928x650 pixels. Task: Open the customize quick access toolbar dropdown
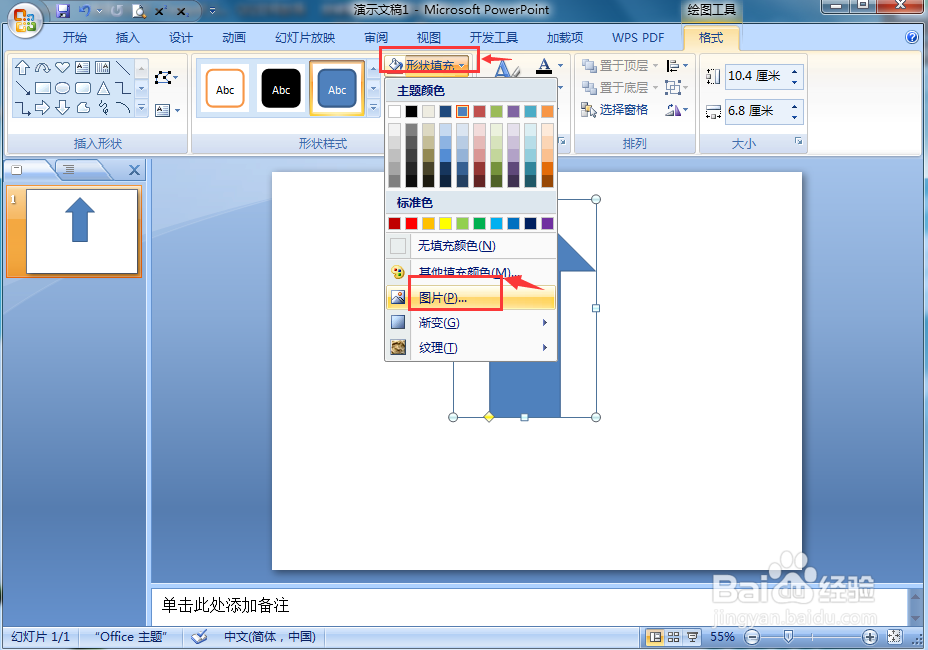click(x=212, y=11)
